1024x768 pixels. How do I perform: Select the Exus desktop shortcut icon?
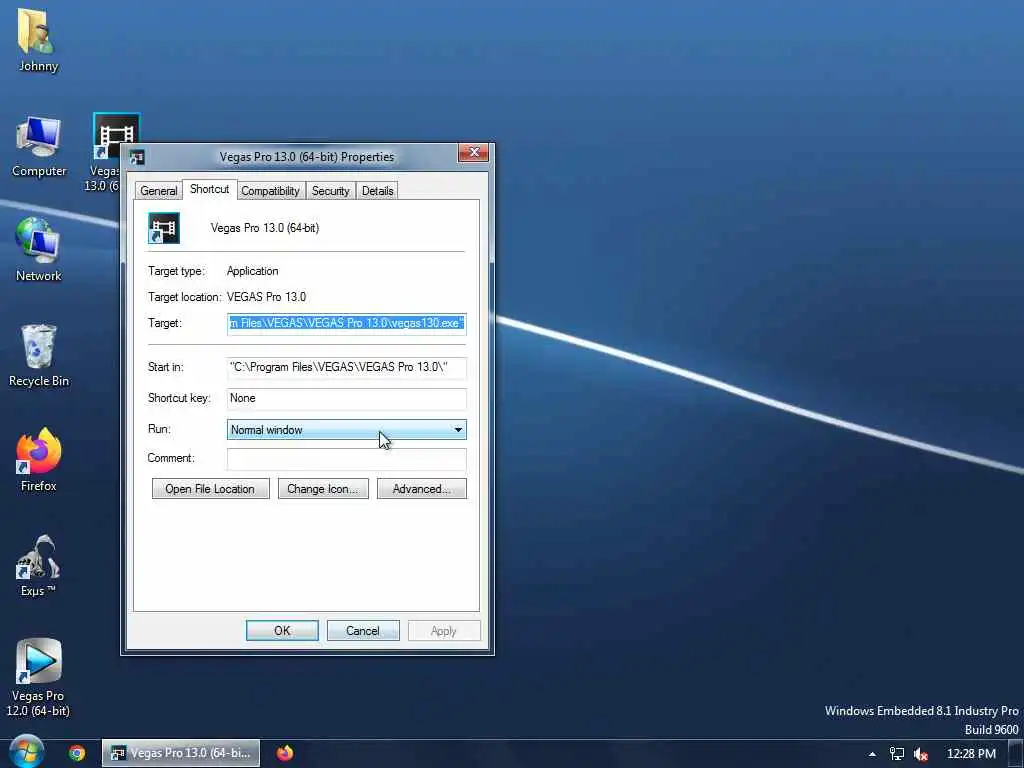click(x=38, y=566)
